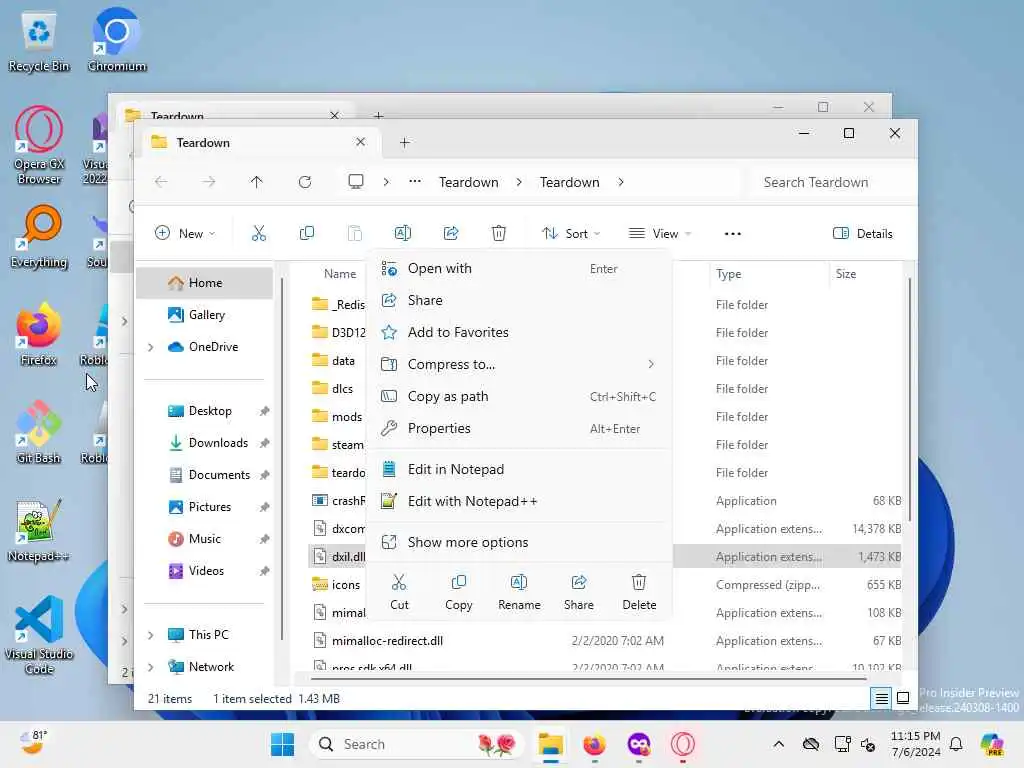Choose Edit with Notepad++
Viewport: 1024px width, 768px height.
point(519,501)
